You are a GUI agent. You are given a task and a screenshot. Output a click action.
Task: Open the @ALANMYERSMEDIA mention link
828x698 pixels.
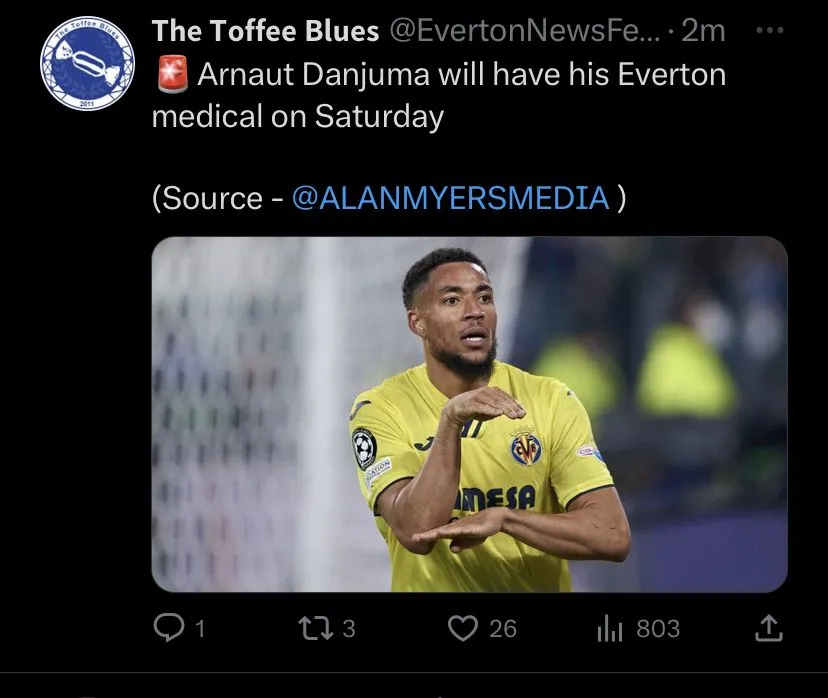(x=450, y=197)
